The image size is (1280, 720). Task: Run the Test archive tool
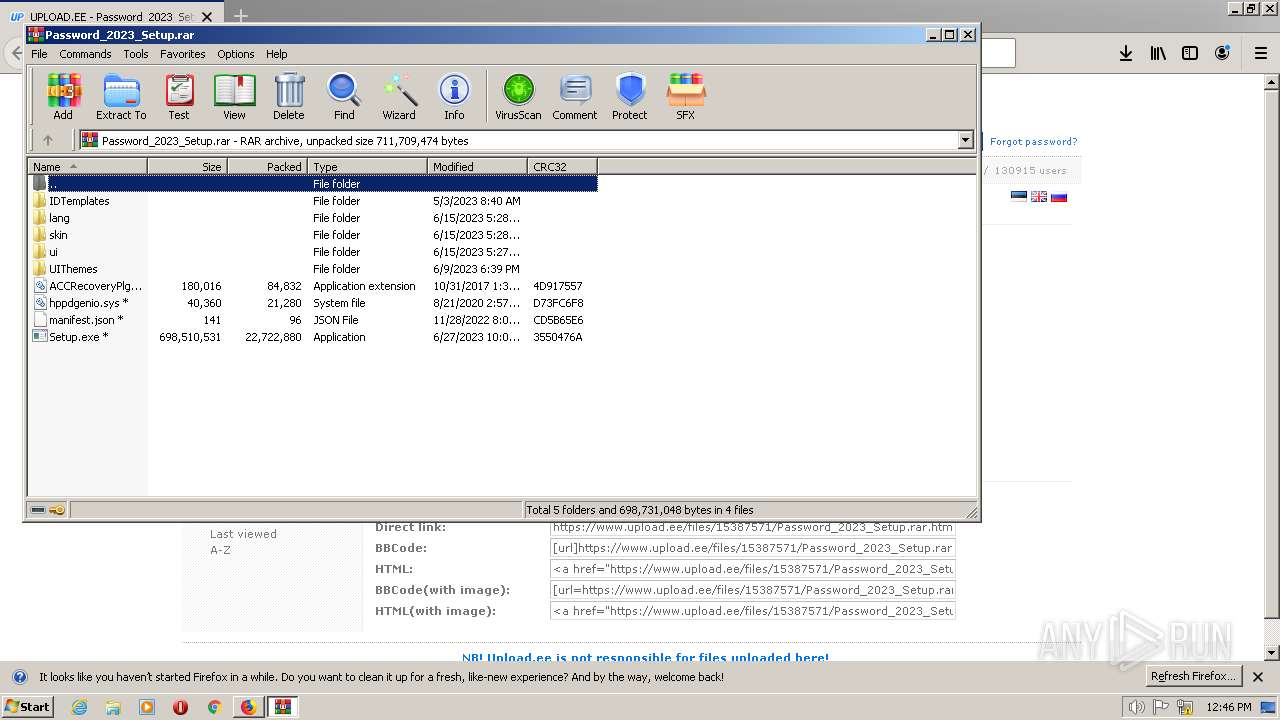(179, 97)
